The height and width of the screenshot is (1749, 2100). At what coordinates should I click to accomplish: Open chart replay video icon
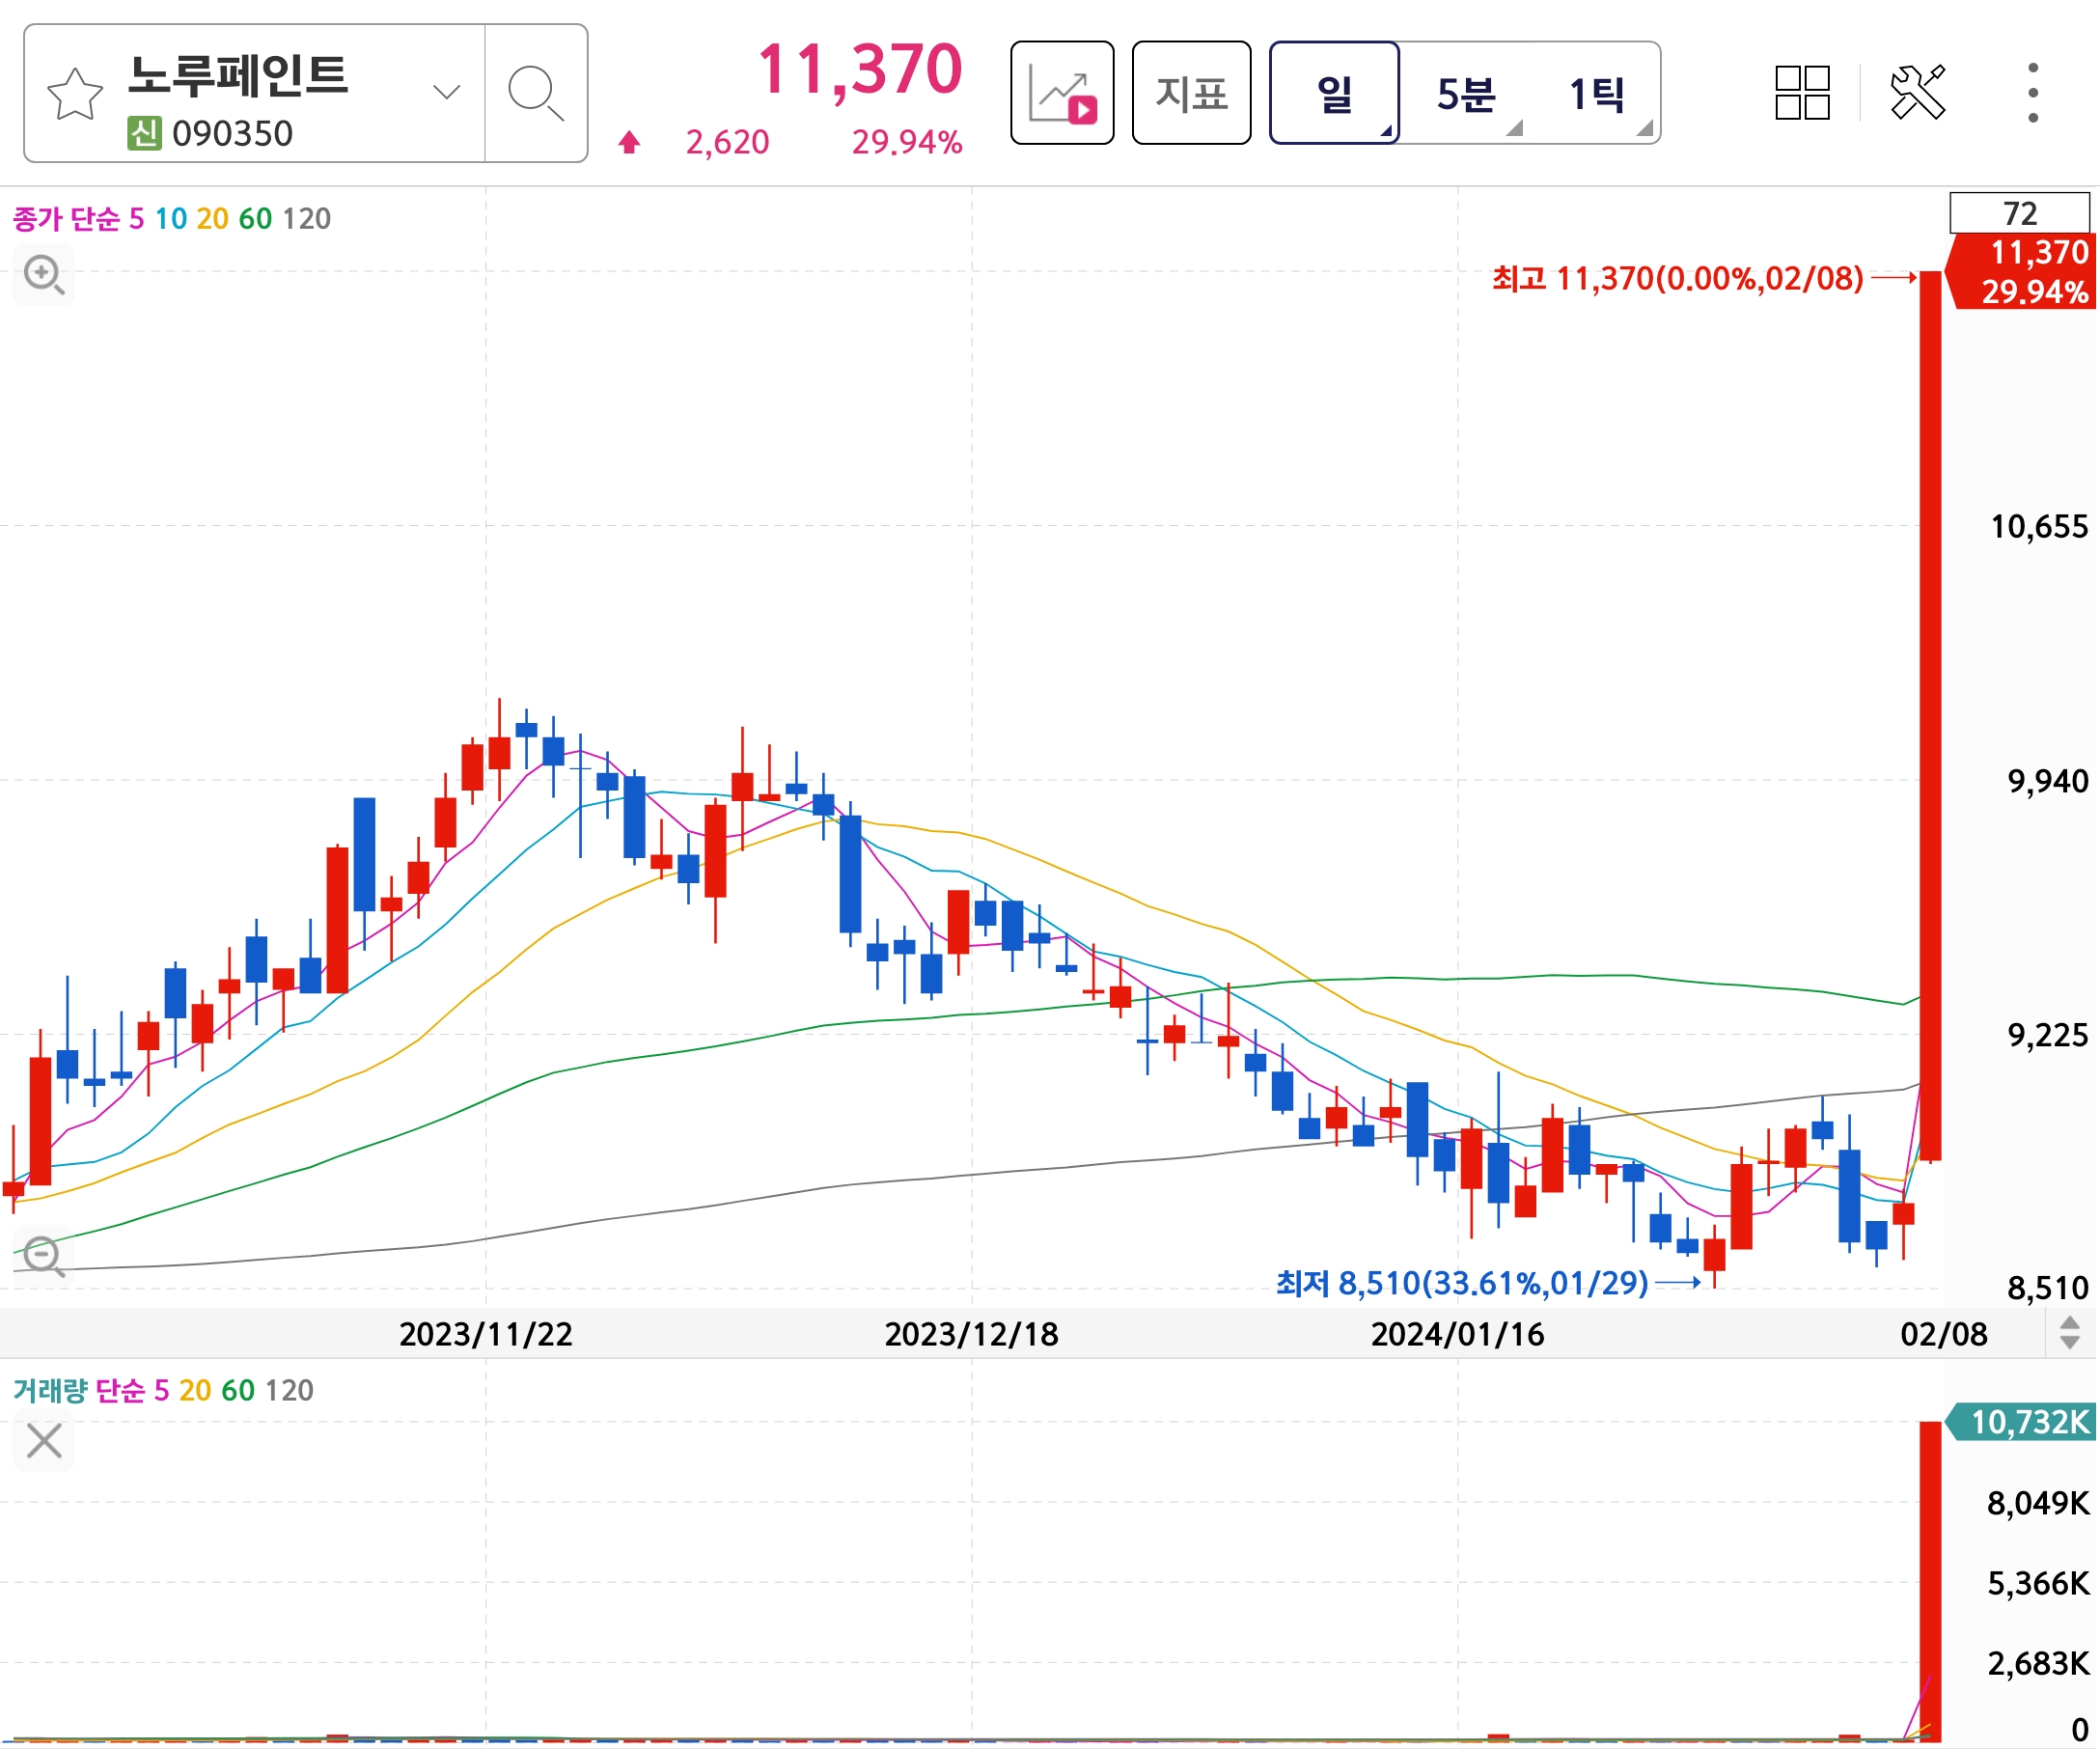[1063, 94]
